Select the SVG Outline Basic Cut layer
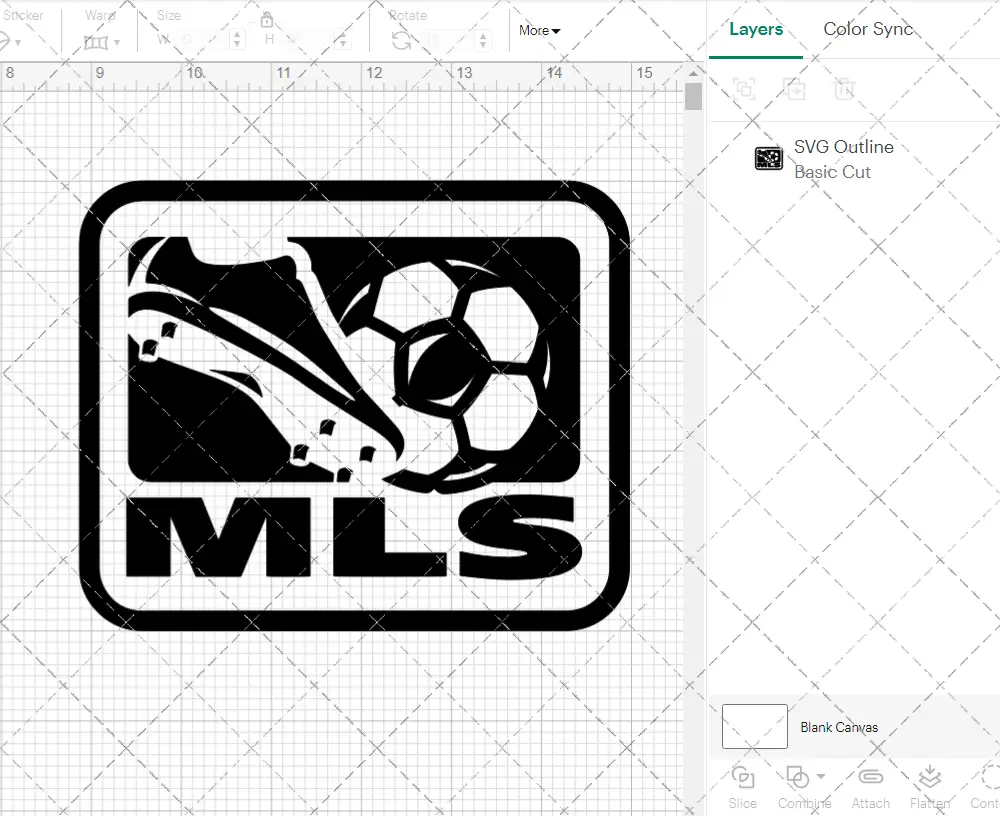The height and width of the screenshot is (816, 1000). tap(845, 158)
